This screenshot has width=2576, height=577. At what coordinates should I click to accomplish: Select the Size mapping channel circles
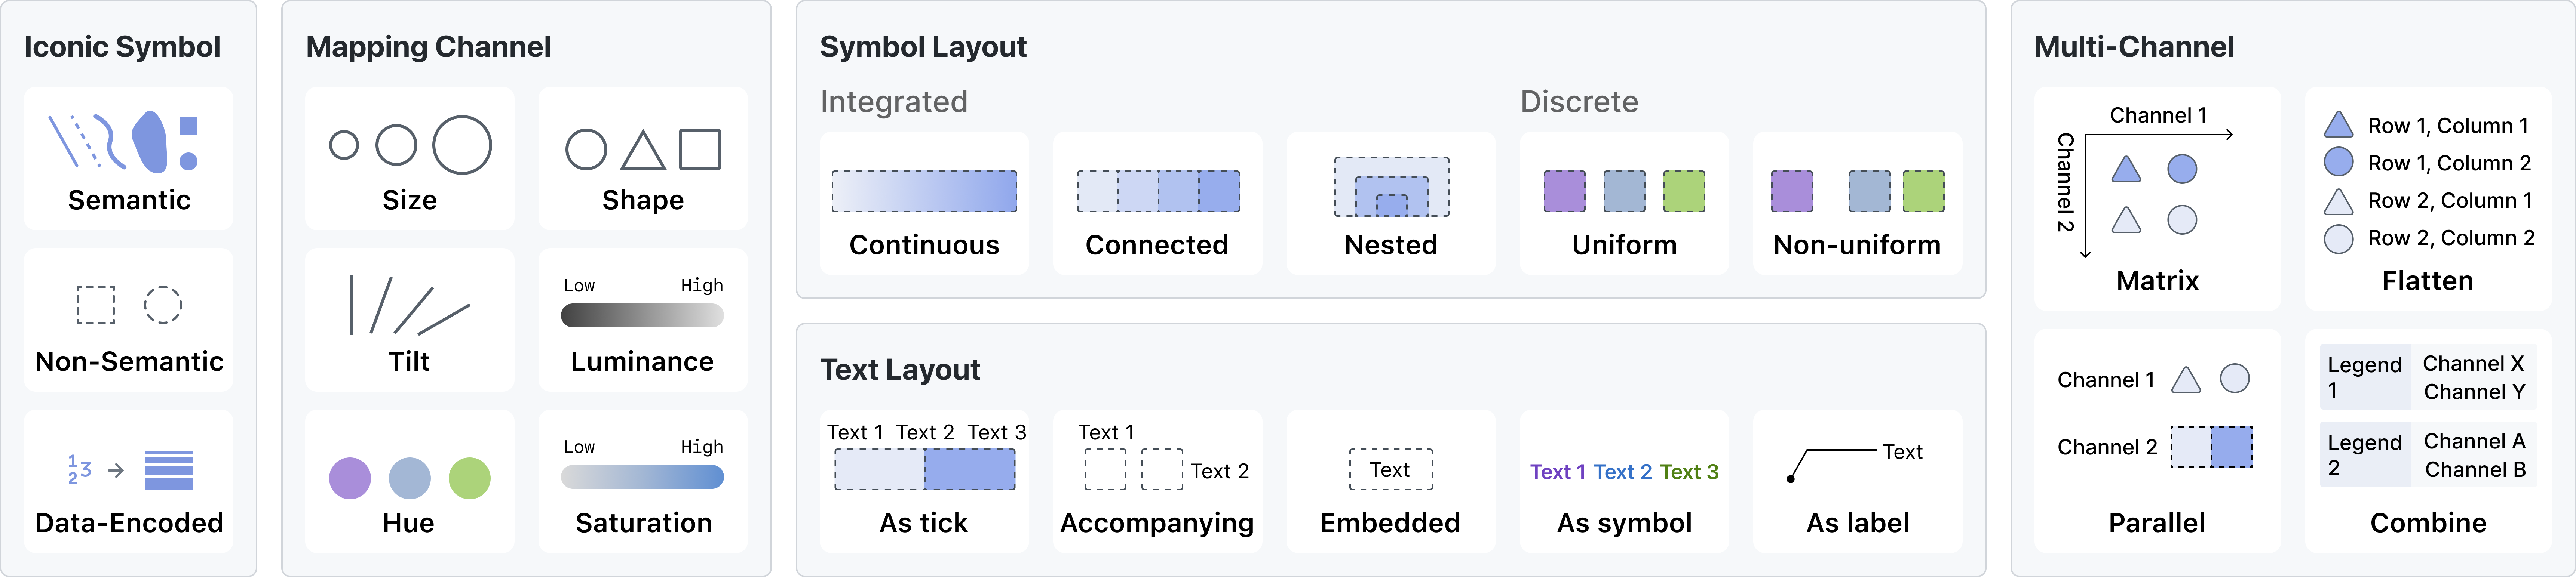point(410,146)
